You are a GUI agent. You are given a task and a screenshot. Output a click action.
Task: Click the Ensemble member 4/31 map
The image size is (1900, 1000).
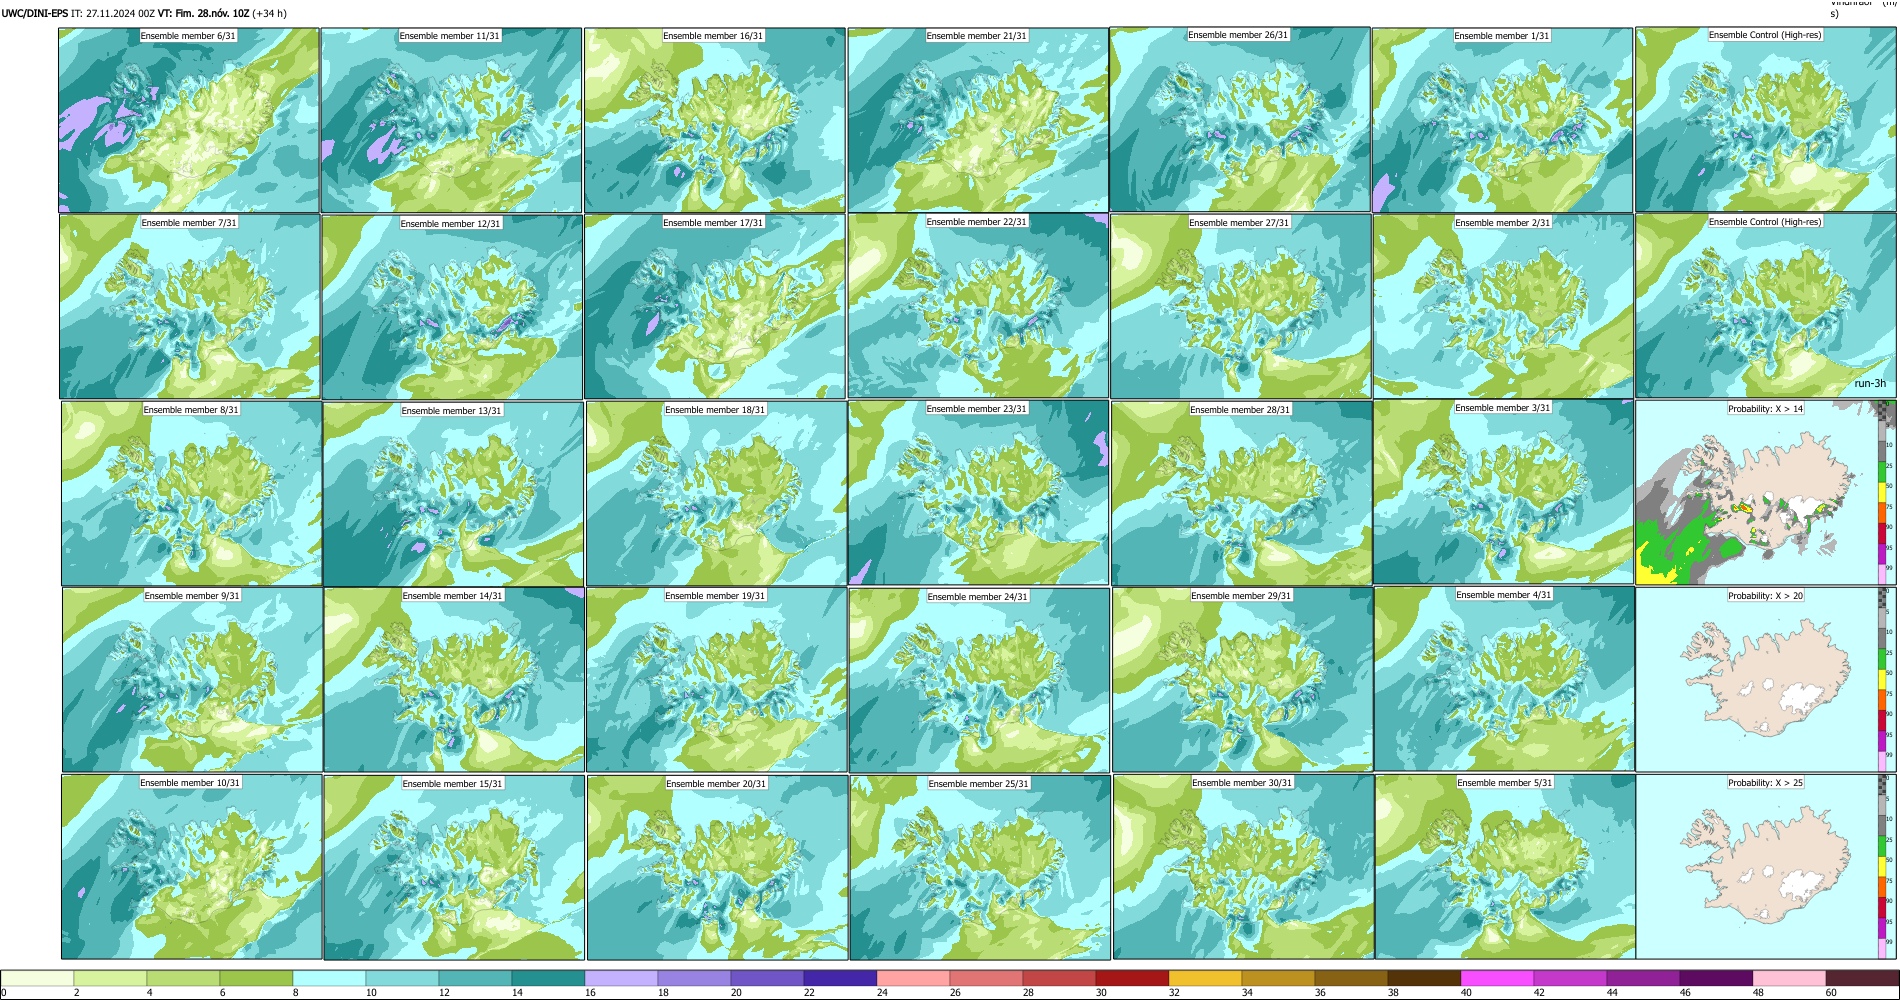(x=1505, y=679)
